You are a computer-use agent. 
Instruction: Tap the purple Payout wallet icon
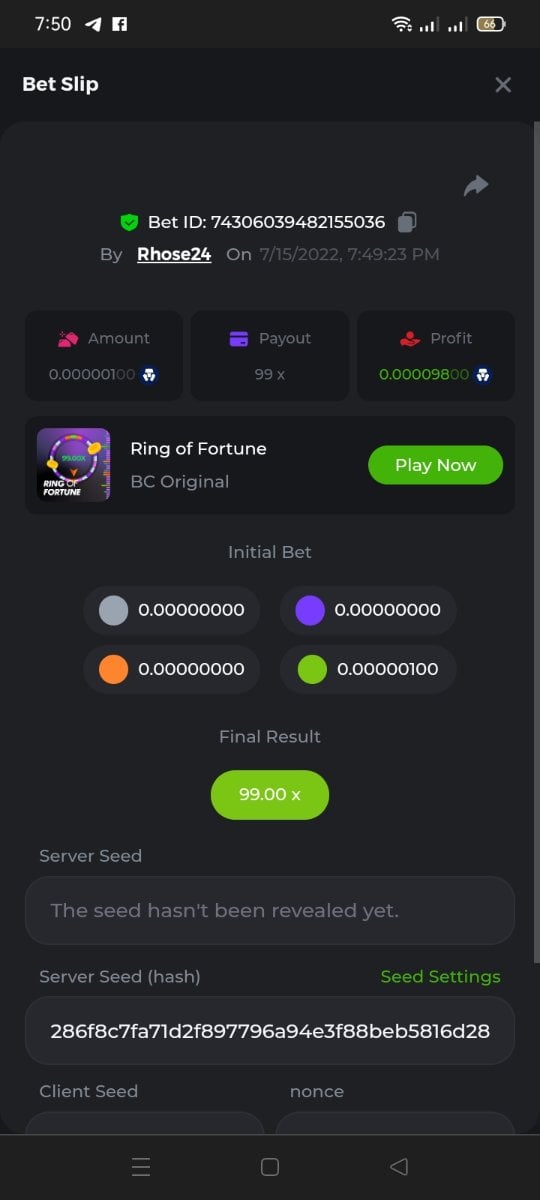coord(239,339)
